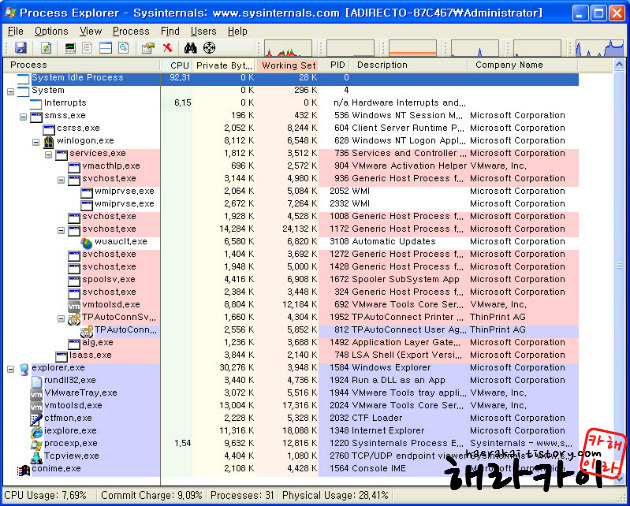The width and height of the screenshot is (630, 506).
Task: Click the Process Explorer title bar icon
Action: point(10,12)
